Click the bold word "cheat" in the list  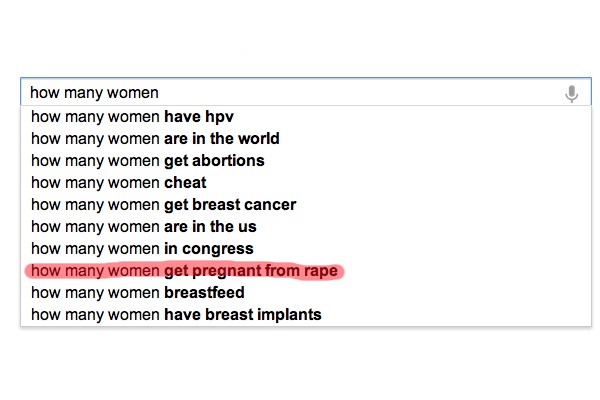185,182
